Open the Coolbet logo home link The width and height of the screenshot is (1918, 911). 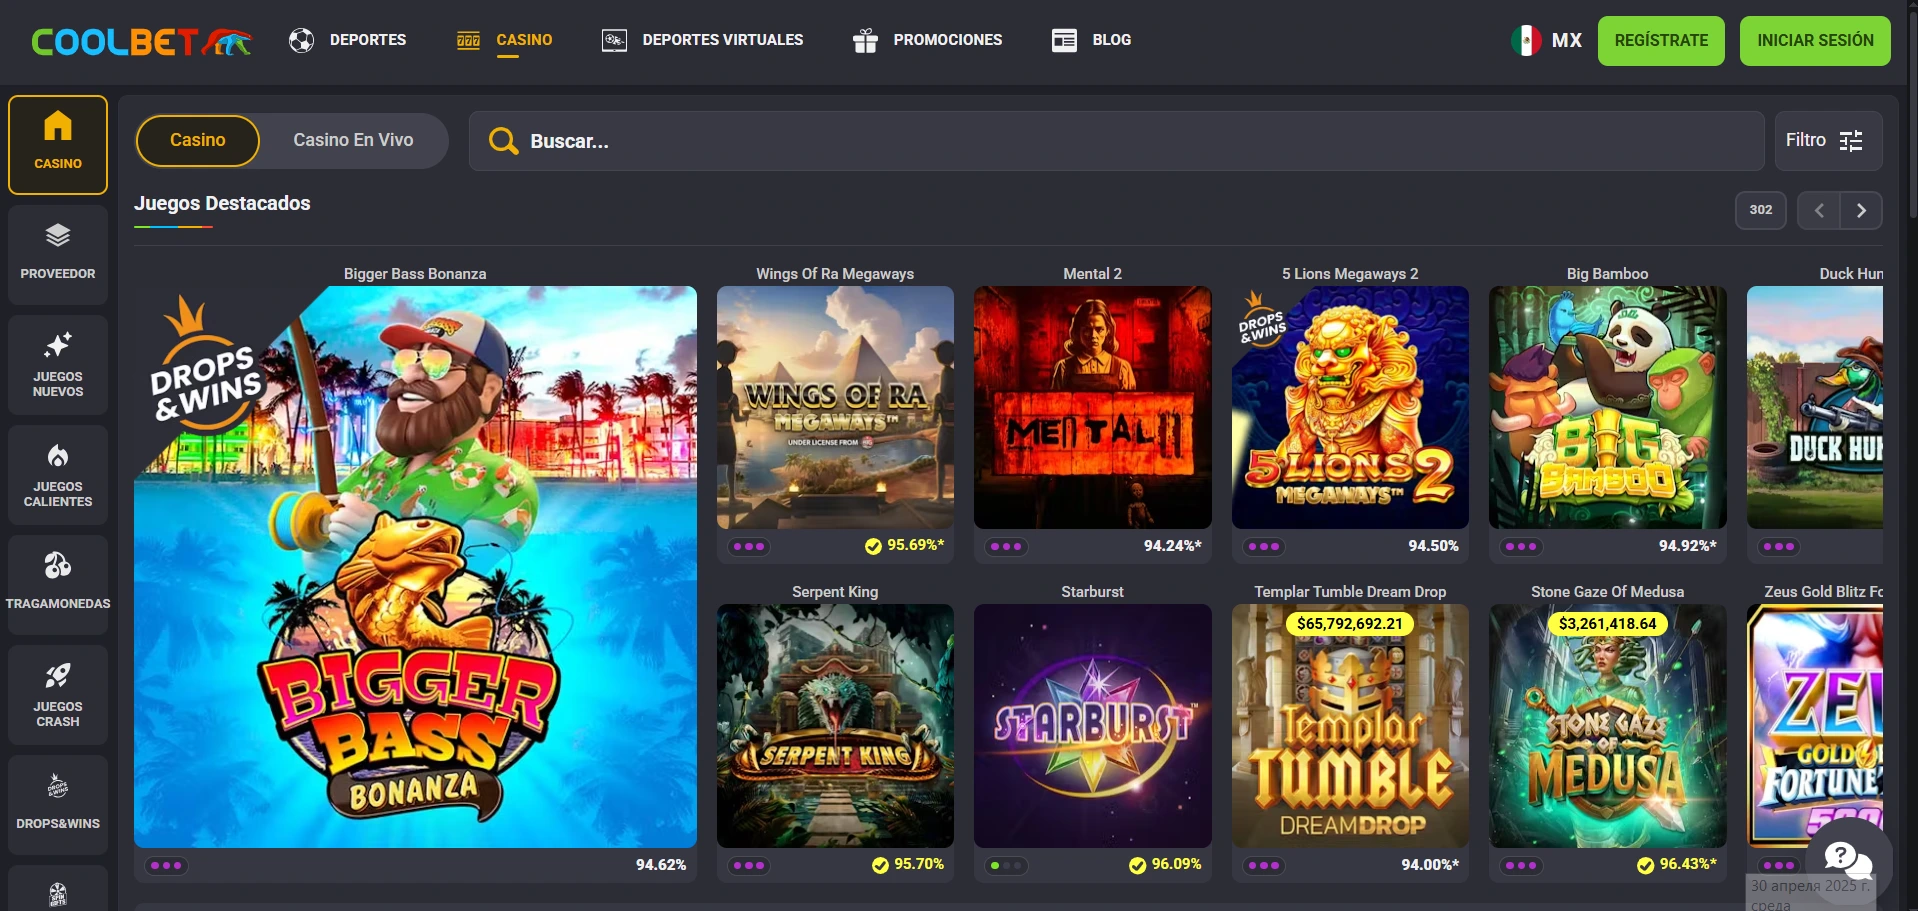tap(141, 41)
